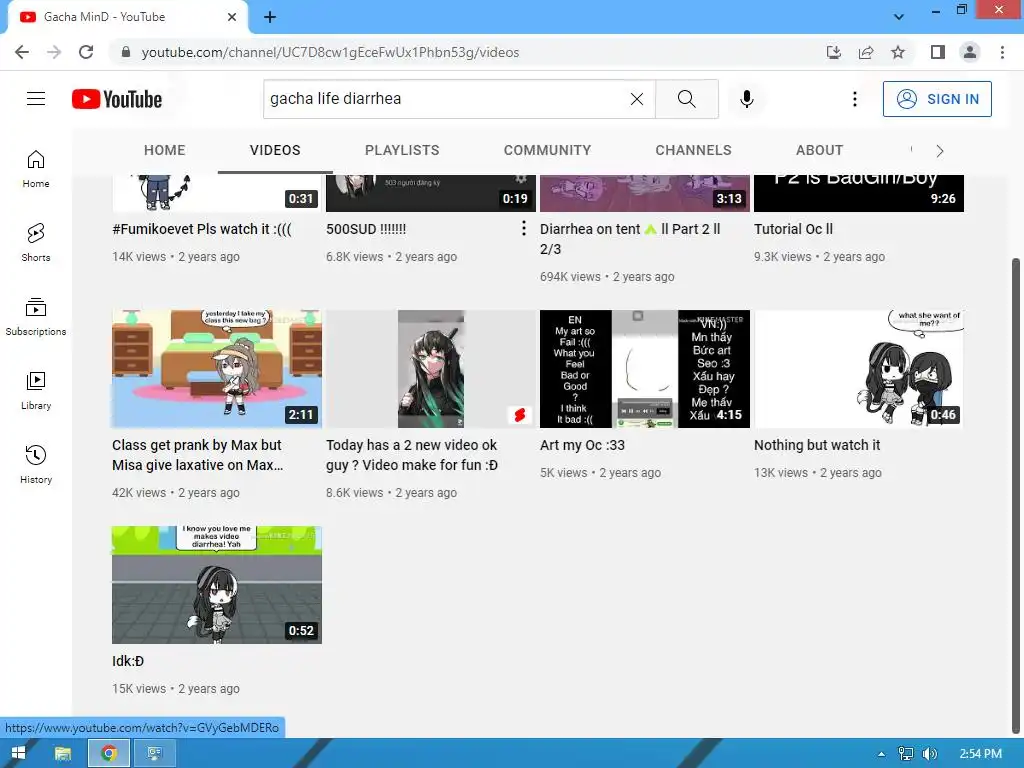Viewport: 1024px width, 768px height.
Task: Open Subscriptions in the left sidebar
Action: coord(36,317)
